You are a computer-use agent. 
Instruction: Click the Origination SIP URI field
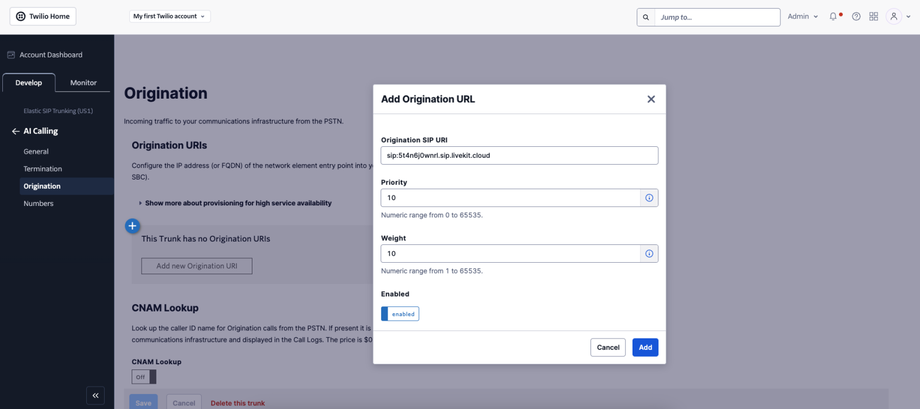(519, 156)
